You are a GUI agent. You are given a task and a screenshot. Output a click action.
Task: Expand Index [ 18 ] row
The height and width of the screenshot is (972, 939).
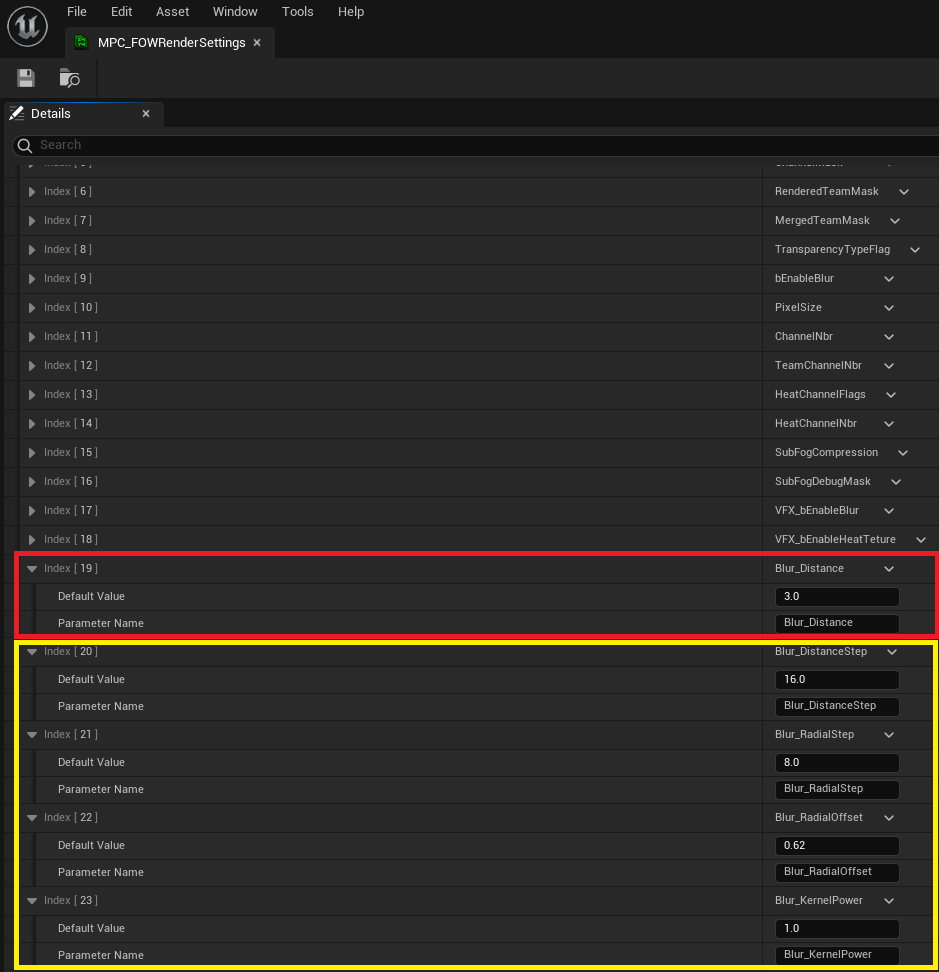pyautogui.click(x=32, y=540)
